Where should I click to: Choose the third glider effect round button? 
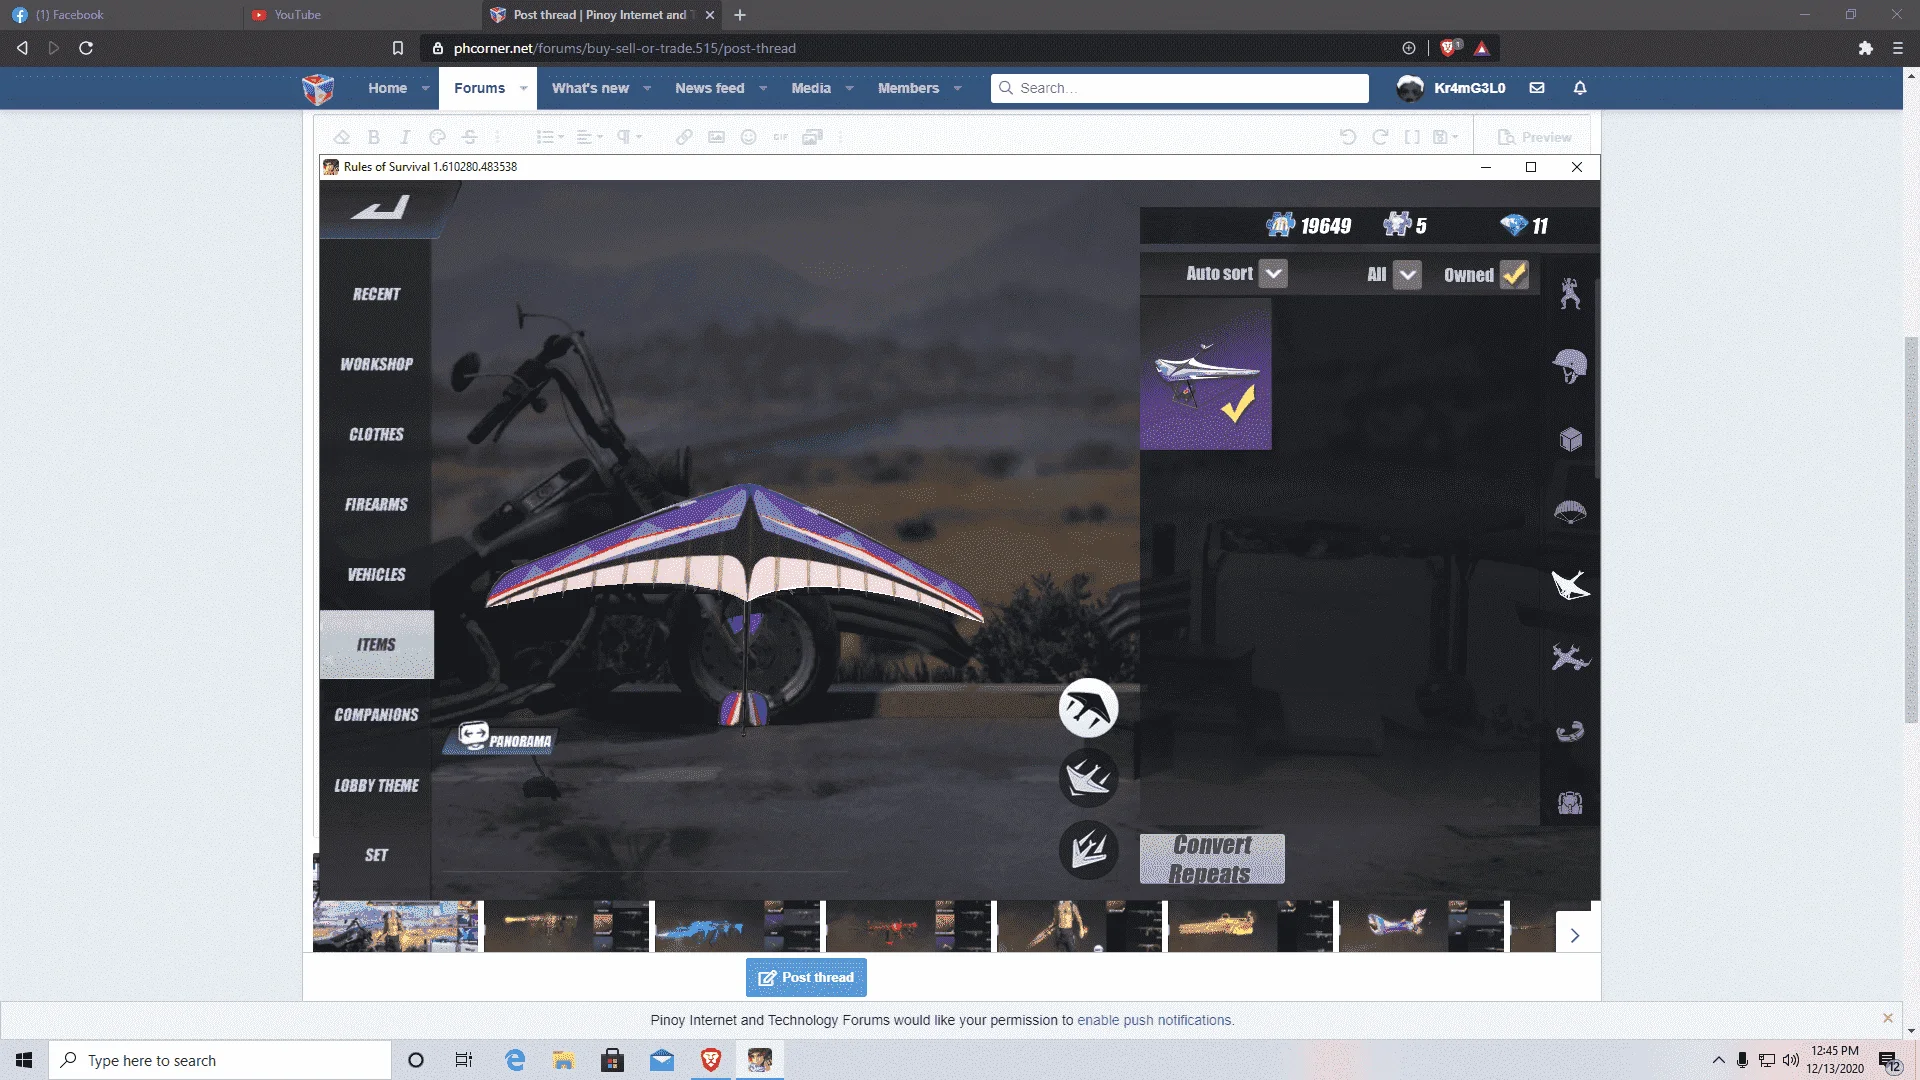pos(1088,850)
